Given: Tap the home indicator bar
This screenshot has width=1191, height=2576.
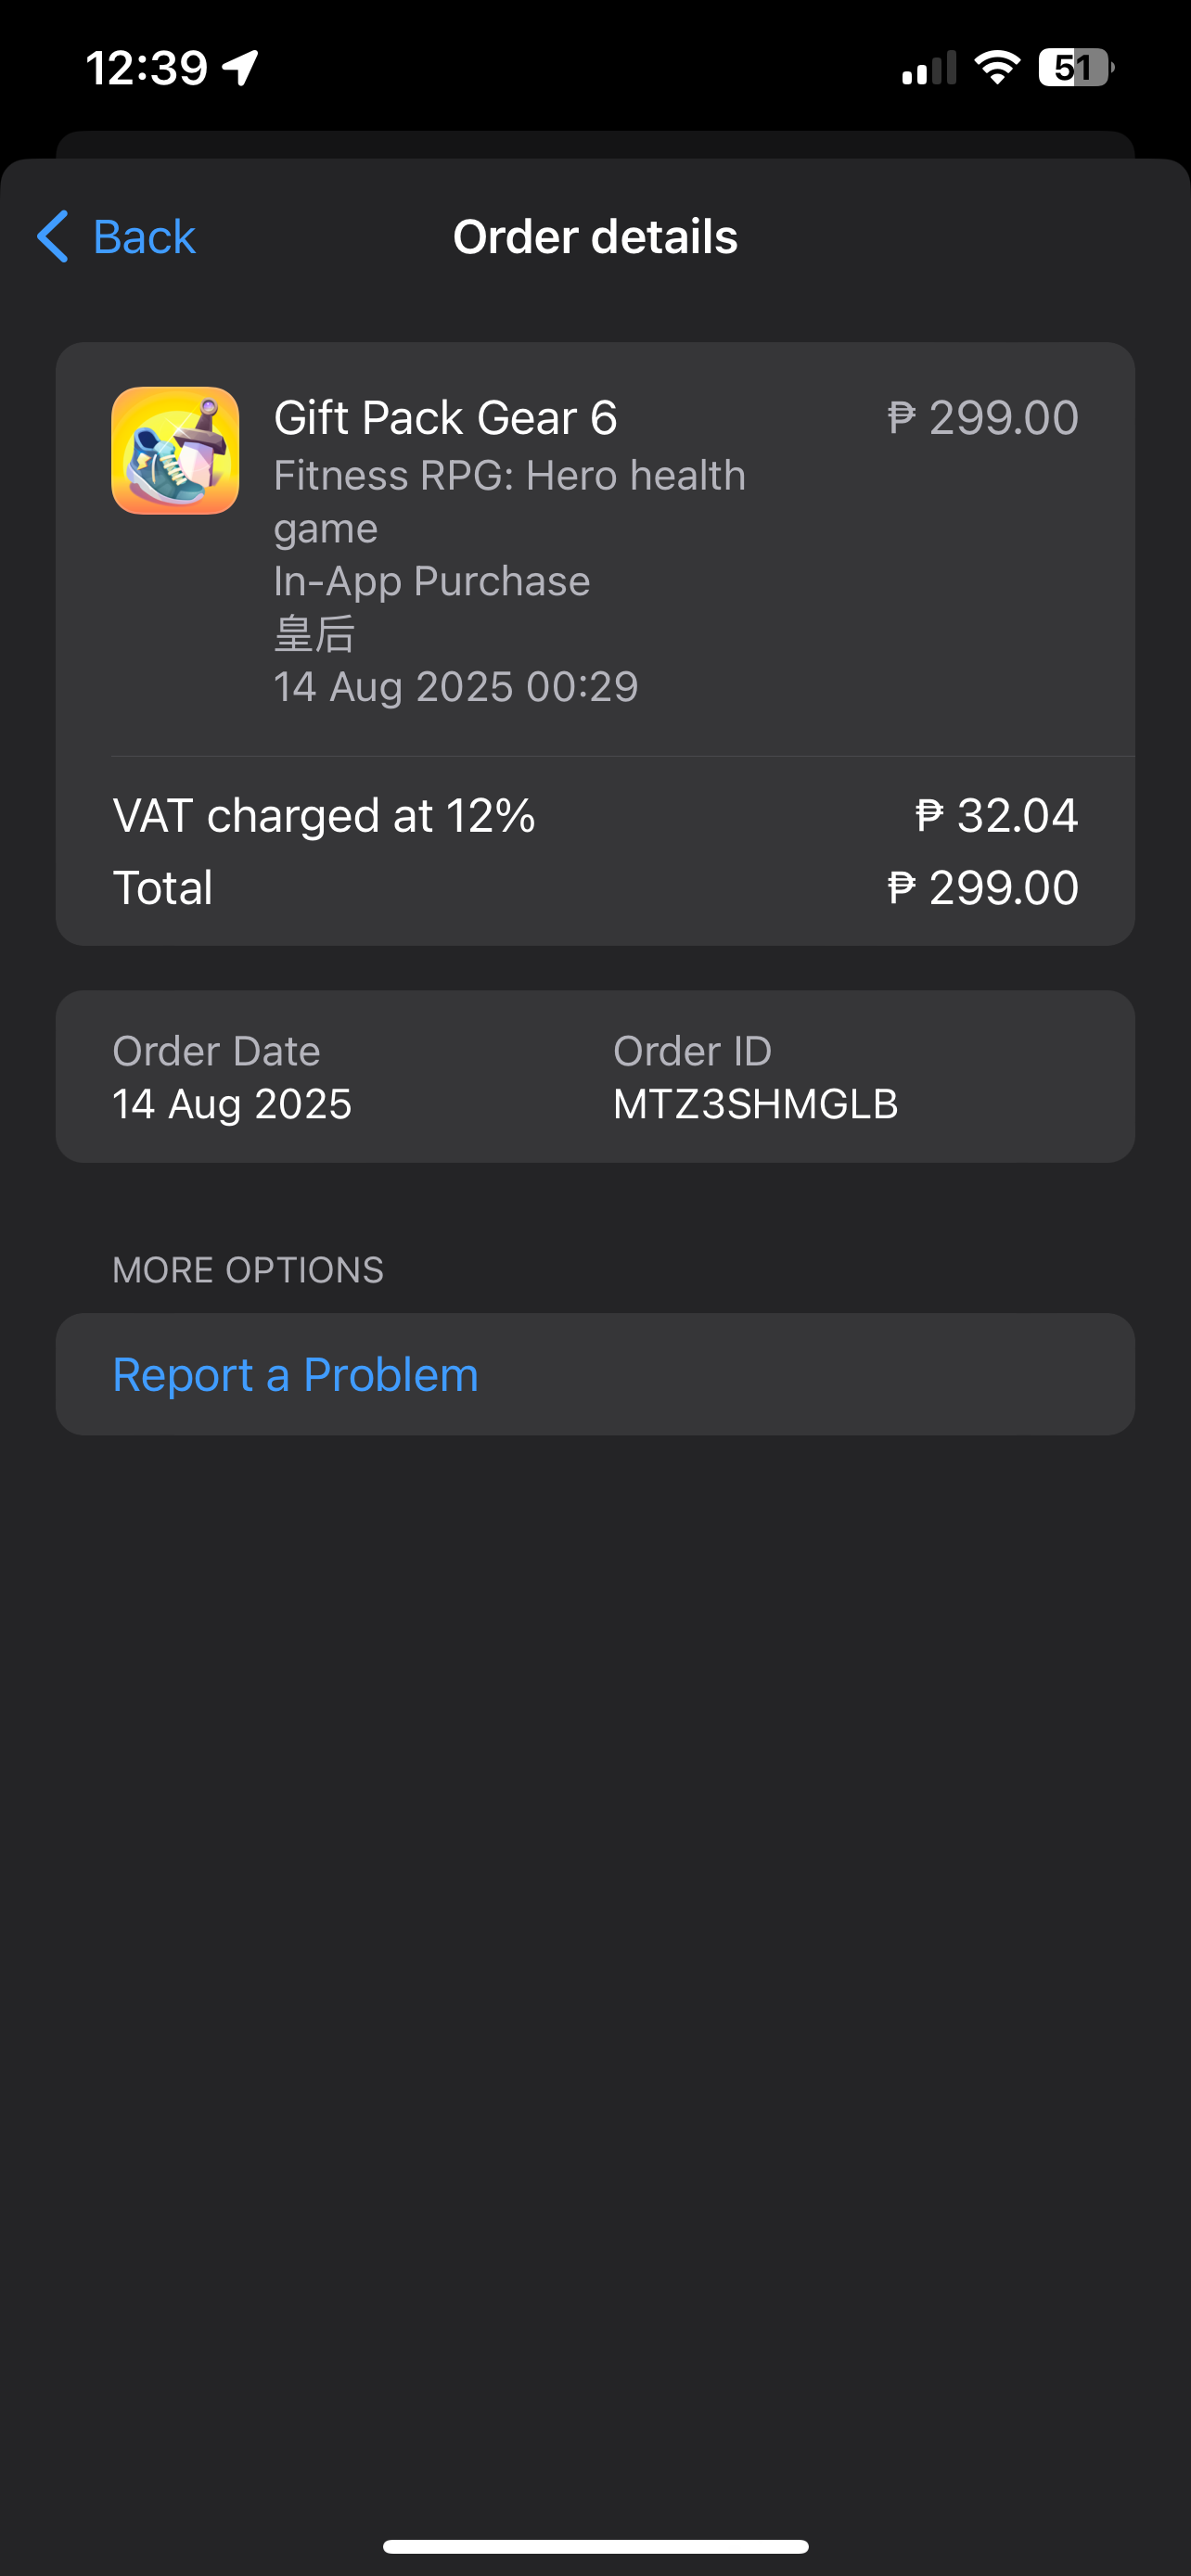Looking at the screenshot, I should click(x=595, y=2546).
